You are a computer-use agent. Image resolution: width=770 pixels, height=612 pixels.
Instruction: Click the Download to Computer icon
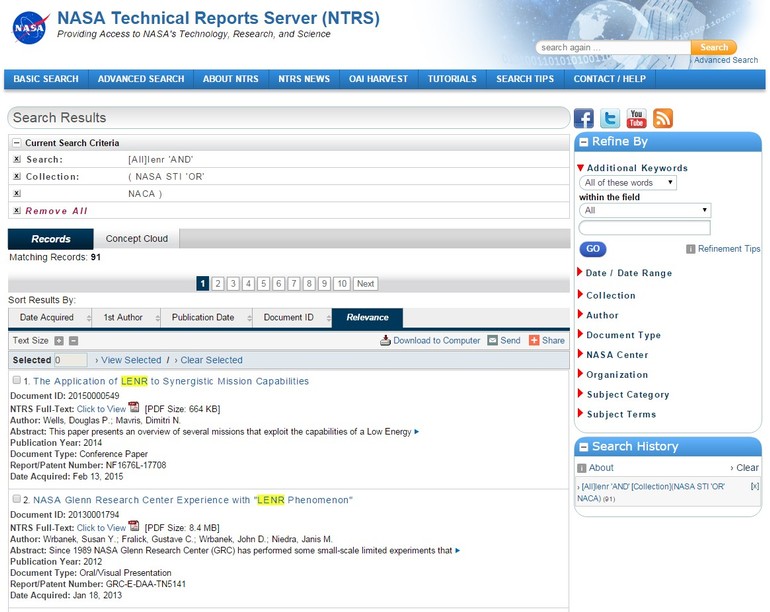pyautogui.click(x=385, y=340)
